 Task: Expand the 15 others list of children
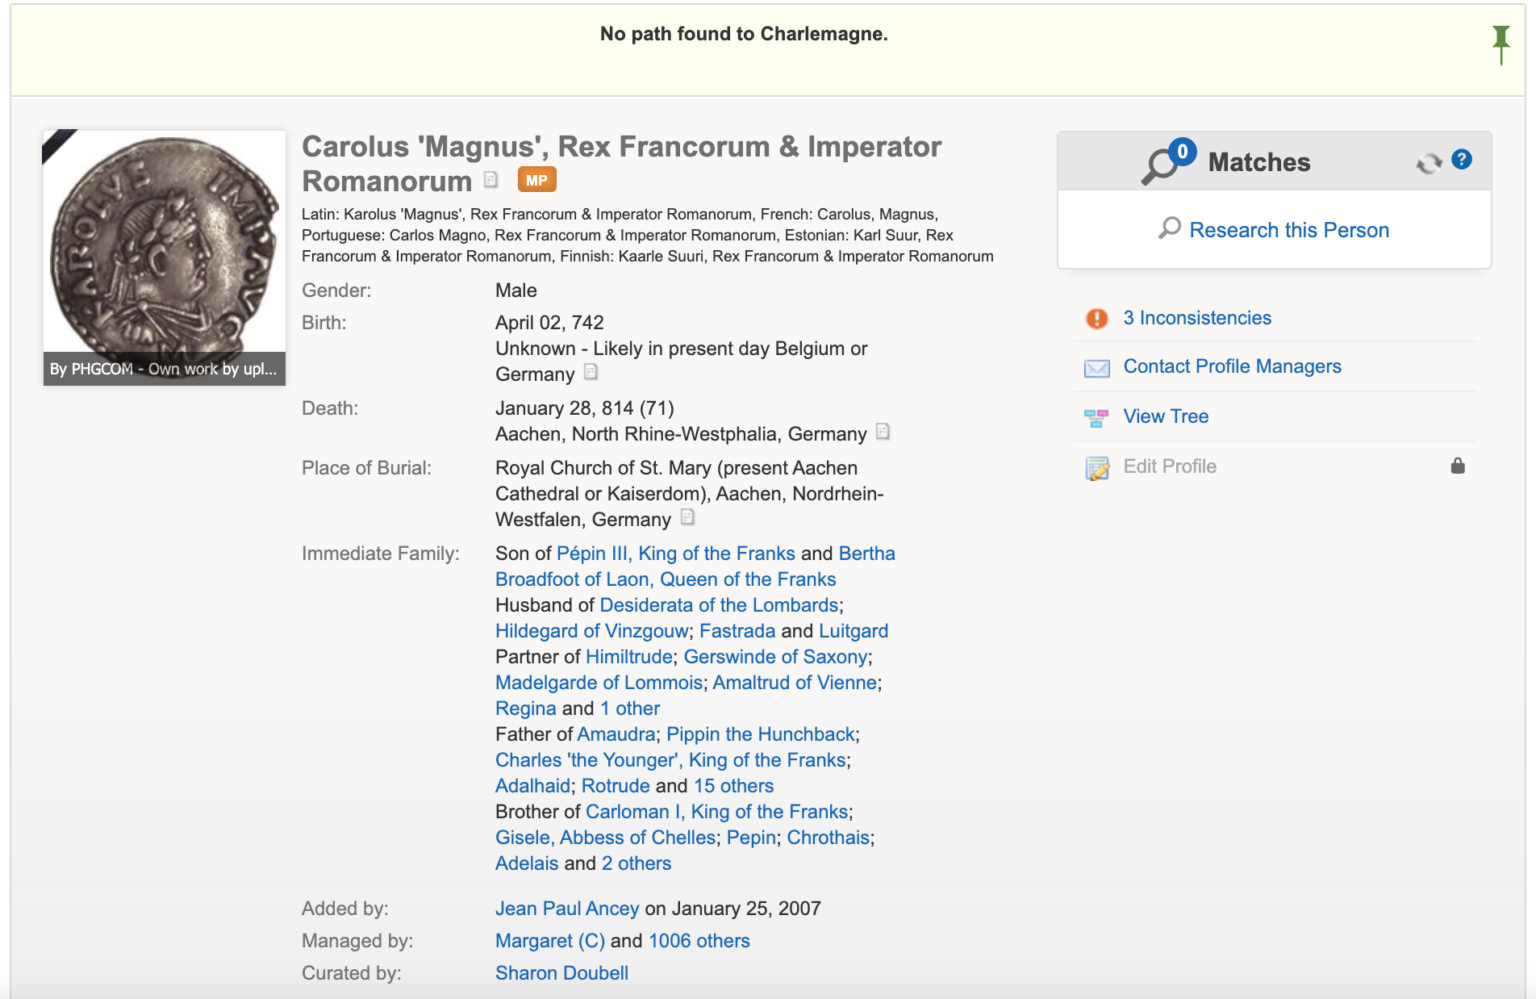tap(733, 786)
